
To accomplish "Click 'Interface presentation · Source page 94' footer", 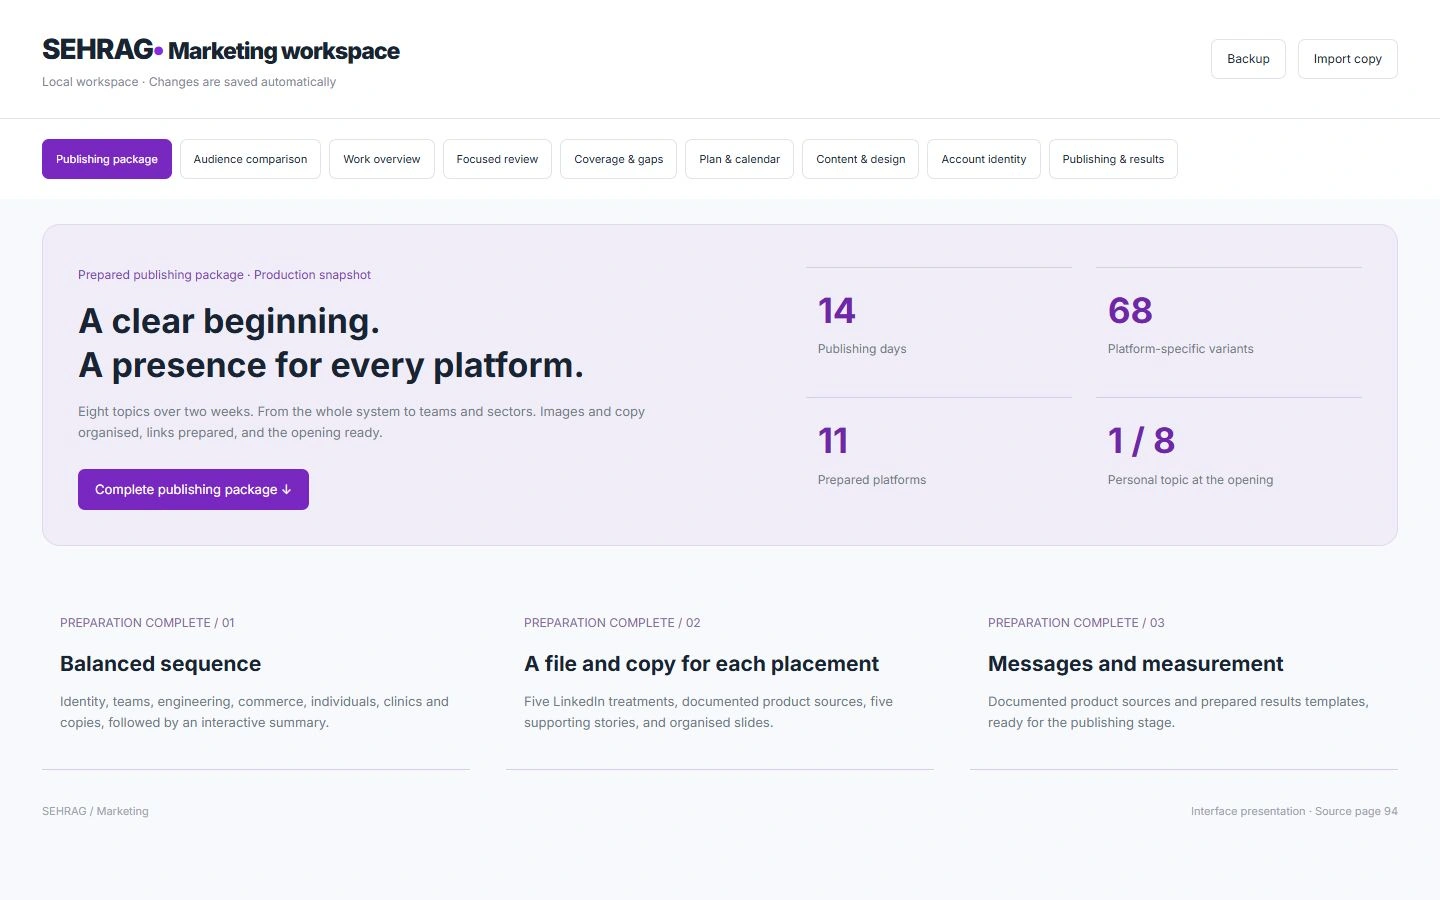I will click(x=1294, y=811).
